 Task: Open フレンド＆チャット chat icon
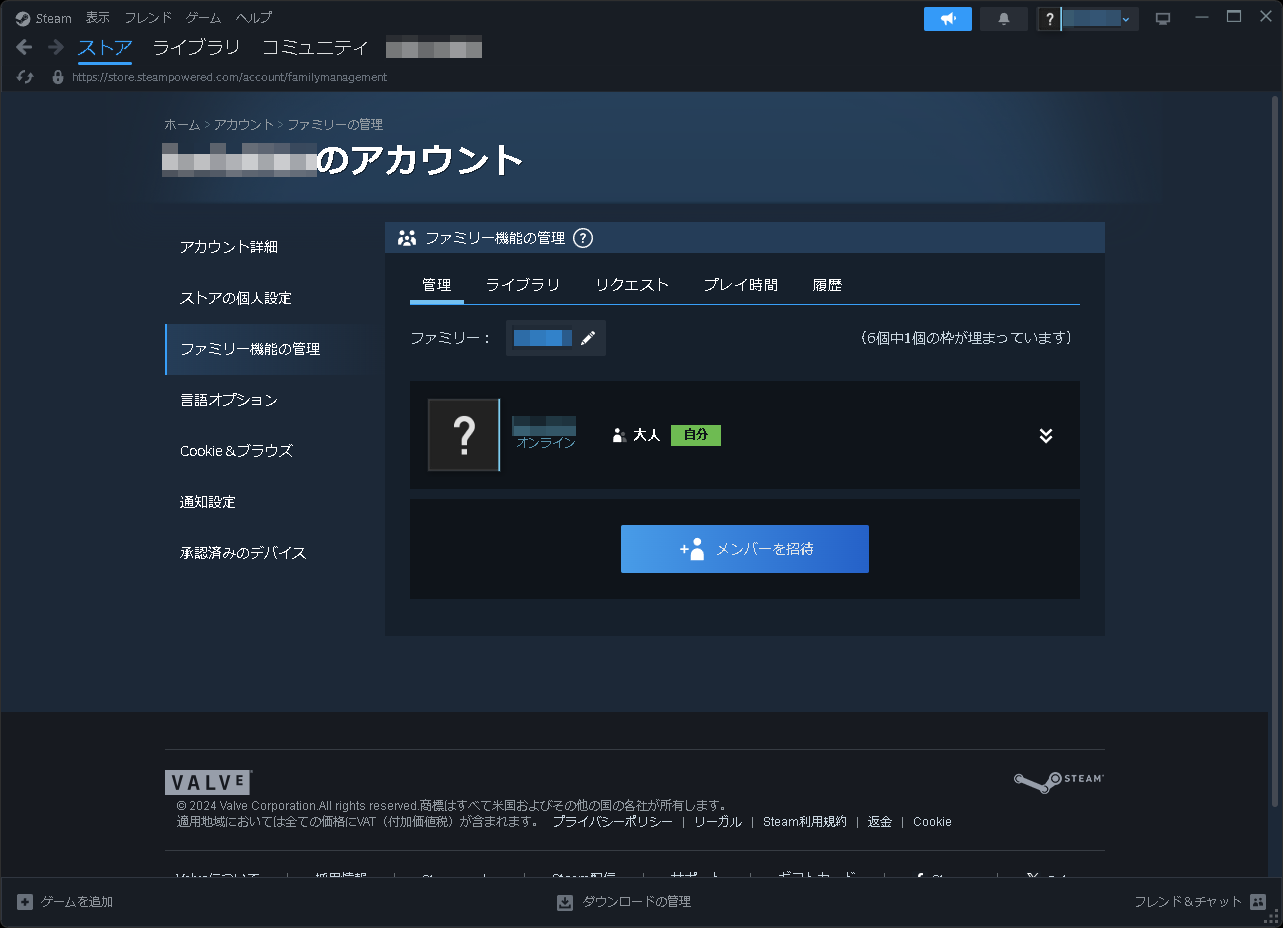1256,901
